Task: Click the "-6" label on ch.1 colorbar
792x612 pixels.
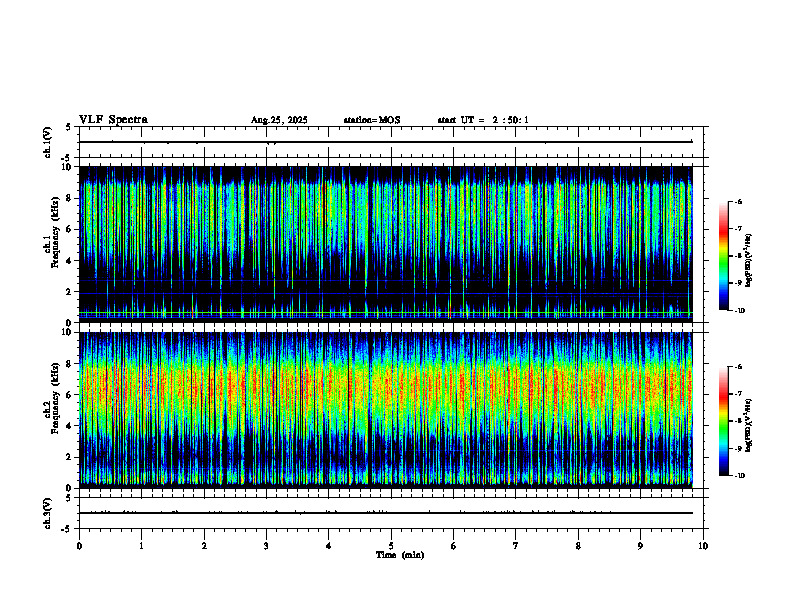Action: (739, 202)
